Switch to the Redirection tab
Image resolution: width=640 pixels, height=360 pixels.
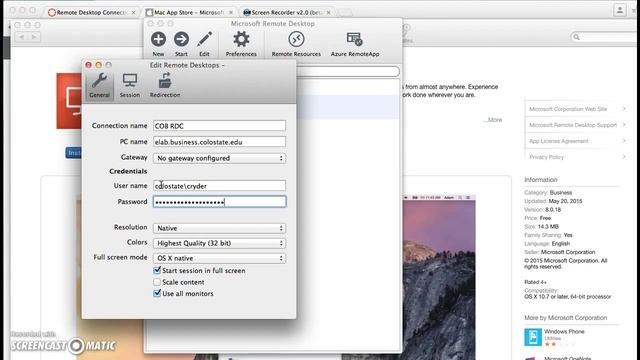pyautogui.click(x=165, y=85)
